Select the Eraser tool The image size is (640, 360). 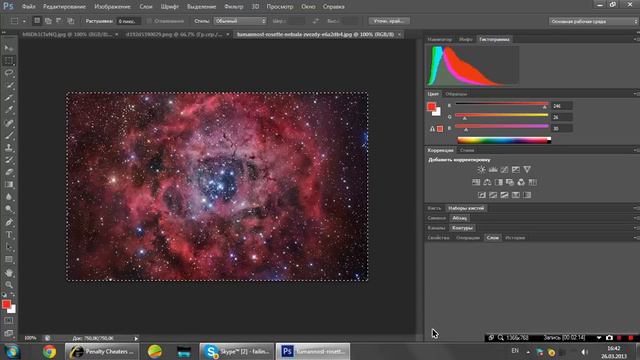pyautogui.click(x=9, y=172)
